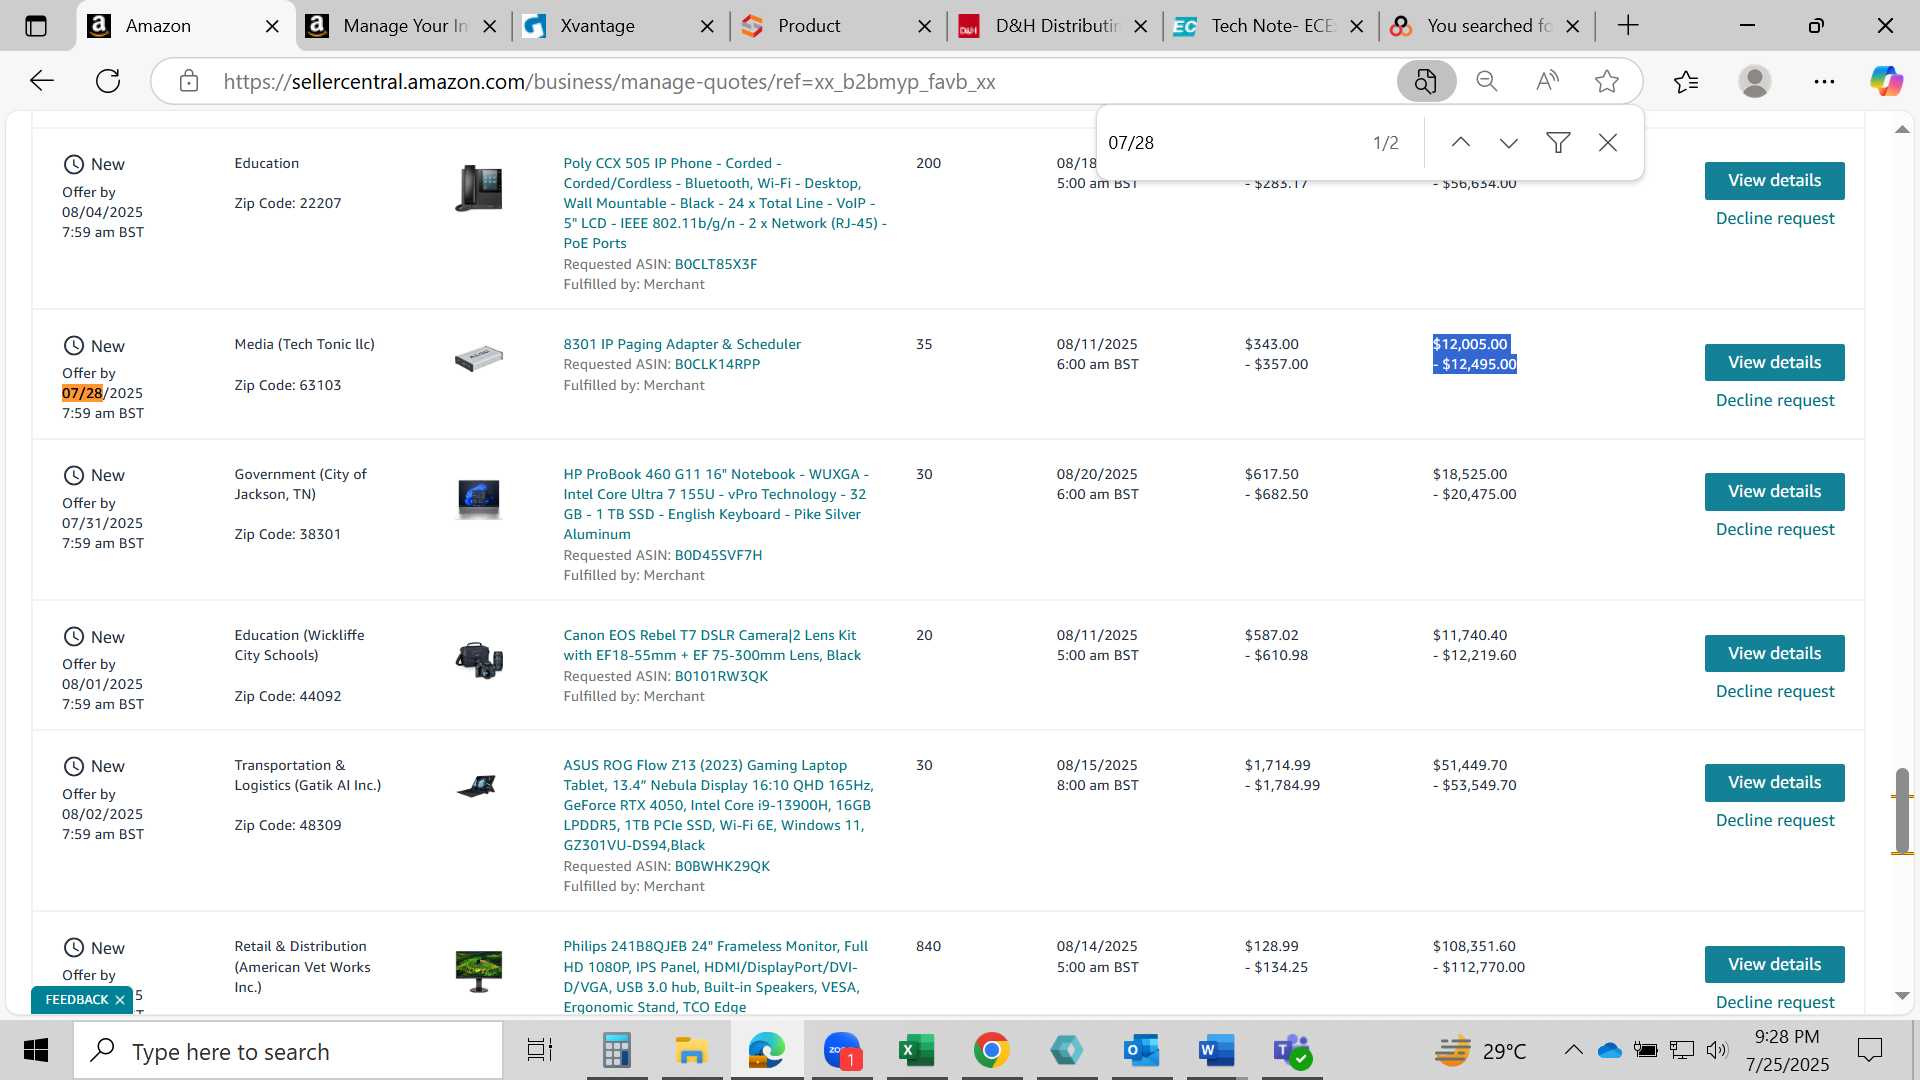Close the find-on-page bar
This screenshot has height=1080, width=1920.
[x=1608, y=143]
